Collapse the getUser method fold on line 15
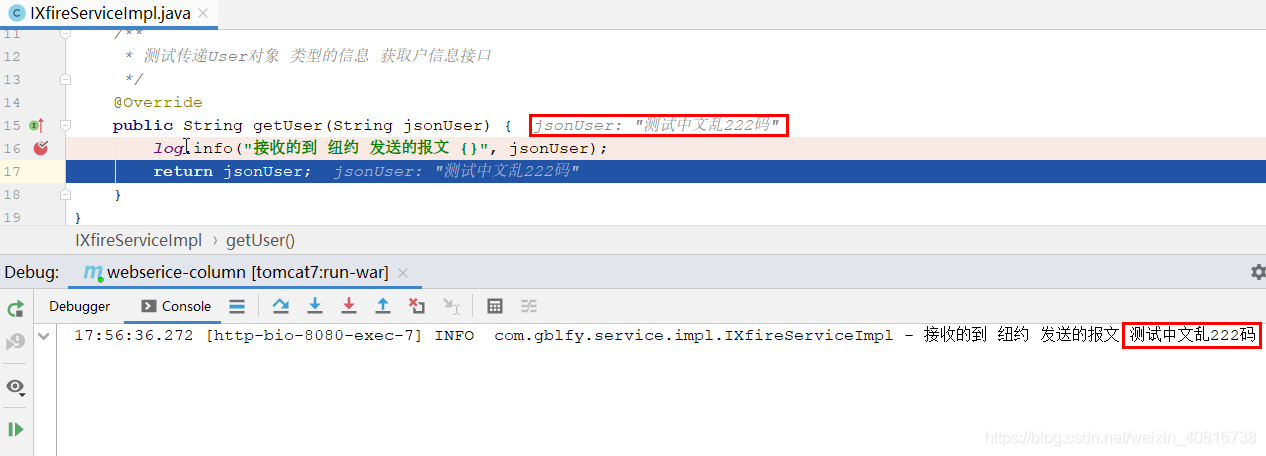The height and width of the screenshot is (456, 1266). pos(66,125)
